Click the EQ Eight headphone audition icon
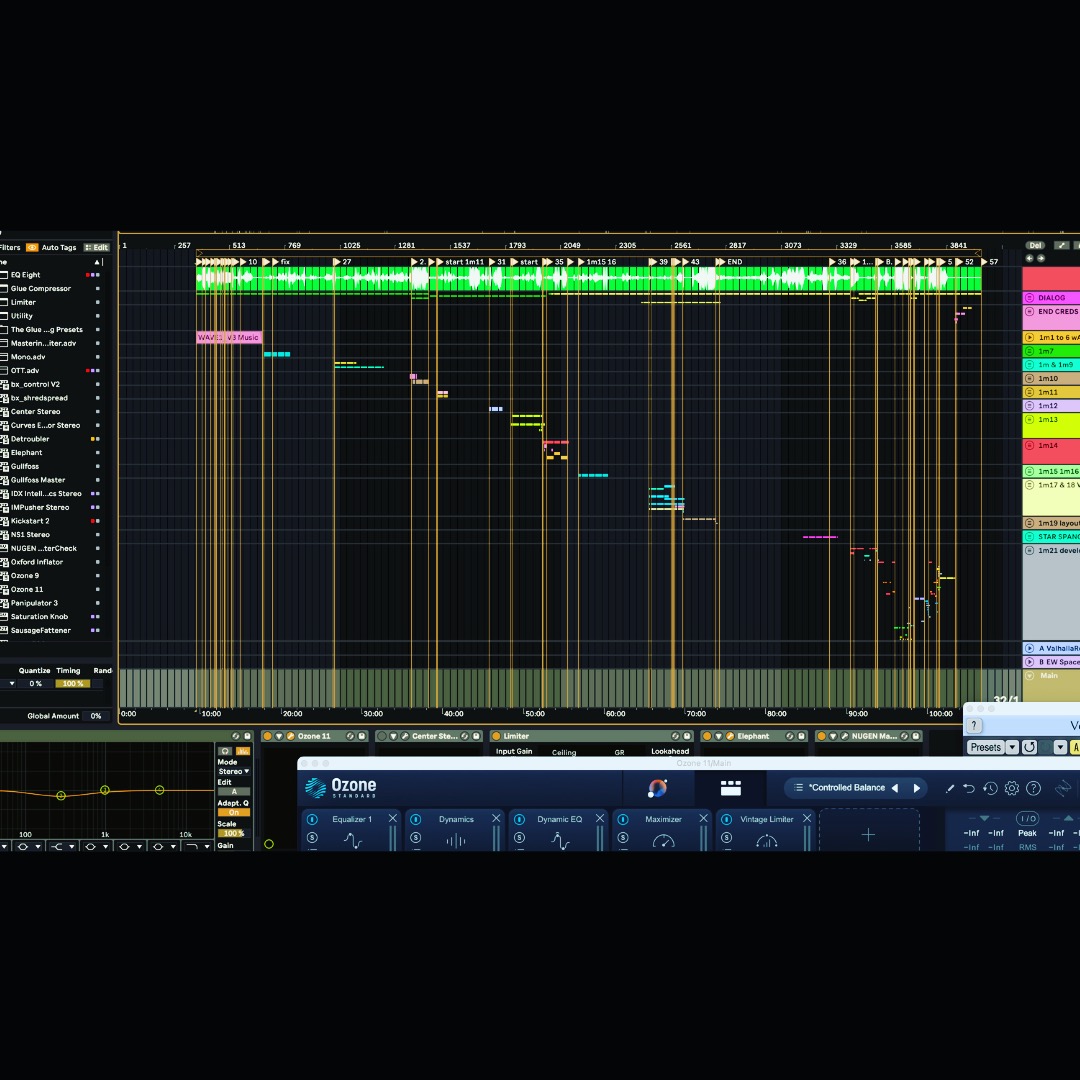 click(x=225, y=751)
